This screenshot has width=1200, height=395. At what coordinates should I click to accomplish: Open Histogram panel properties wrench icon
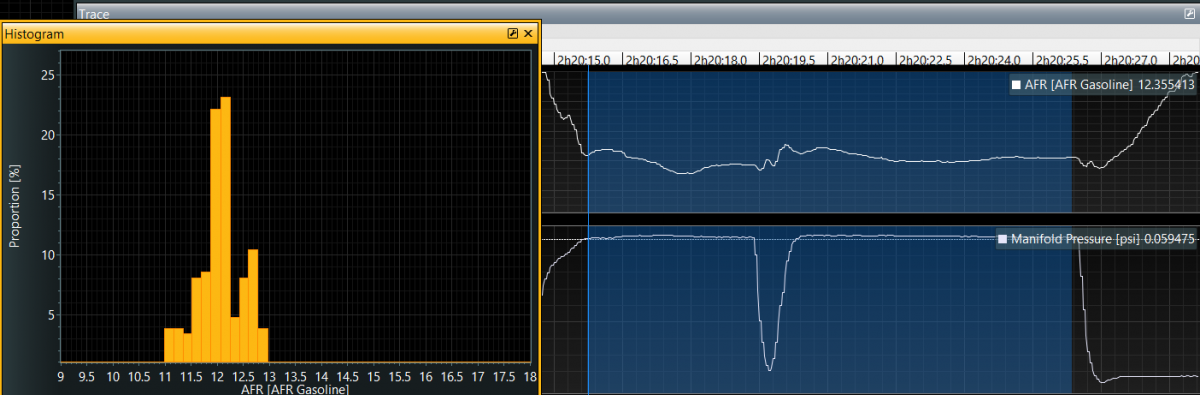click(x=513, y=33)
